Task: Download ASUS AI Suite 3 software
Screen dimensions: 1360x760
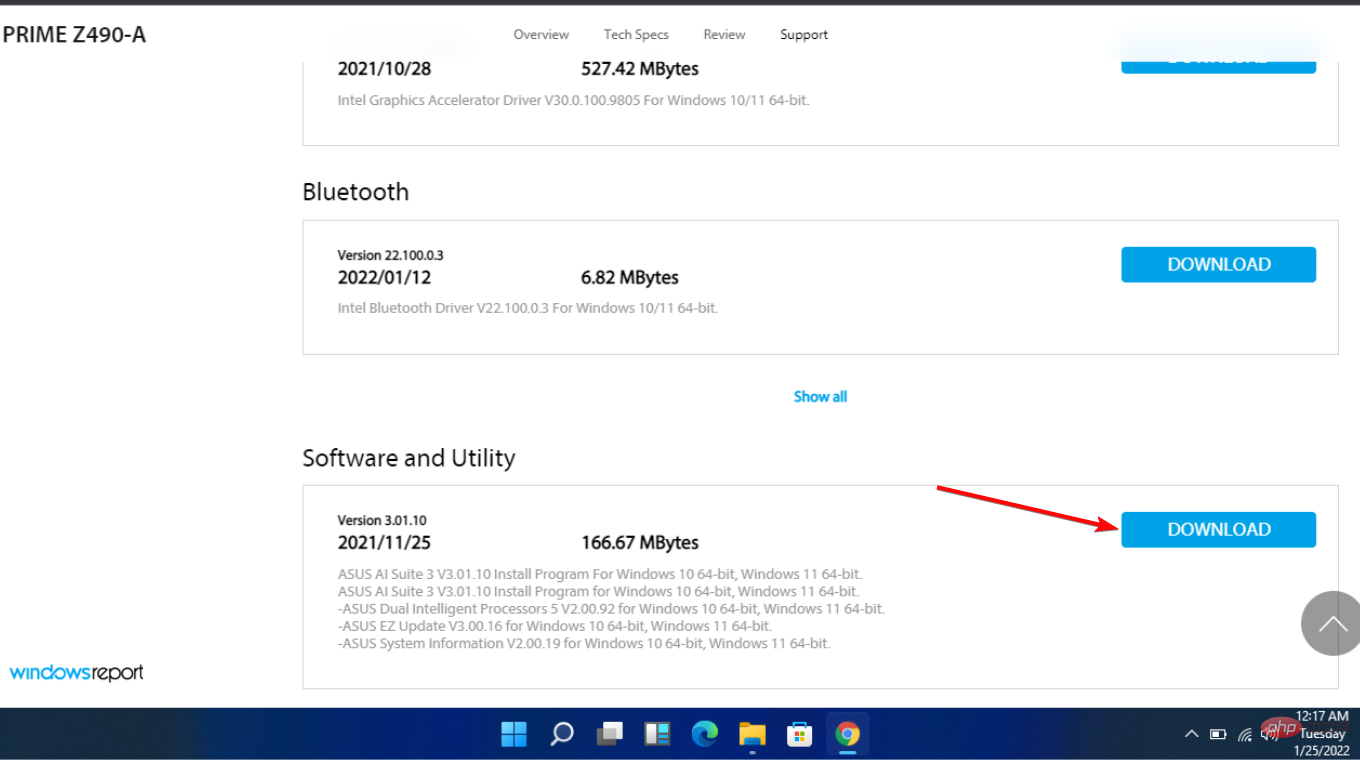Action: click(1218, 529)
